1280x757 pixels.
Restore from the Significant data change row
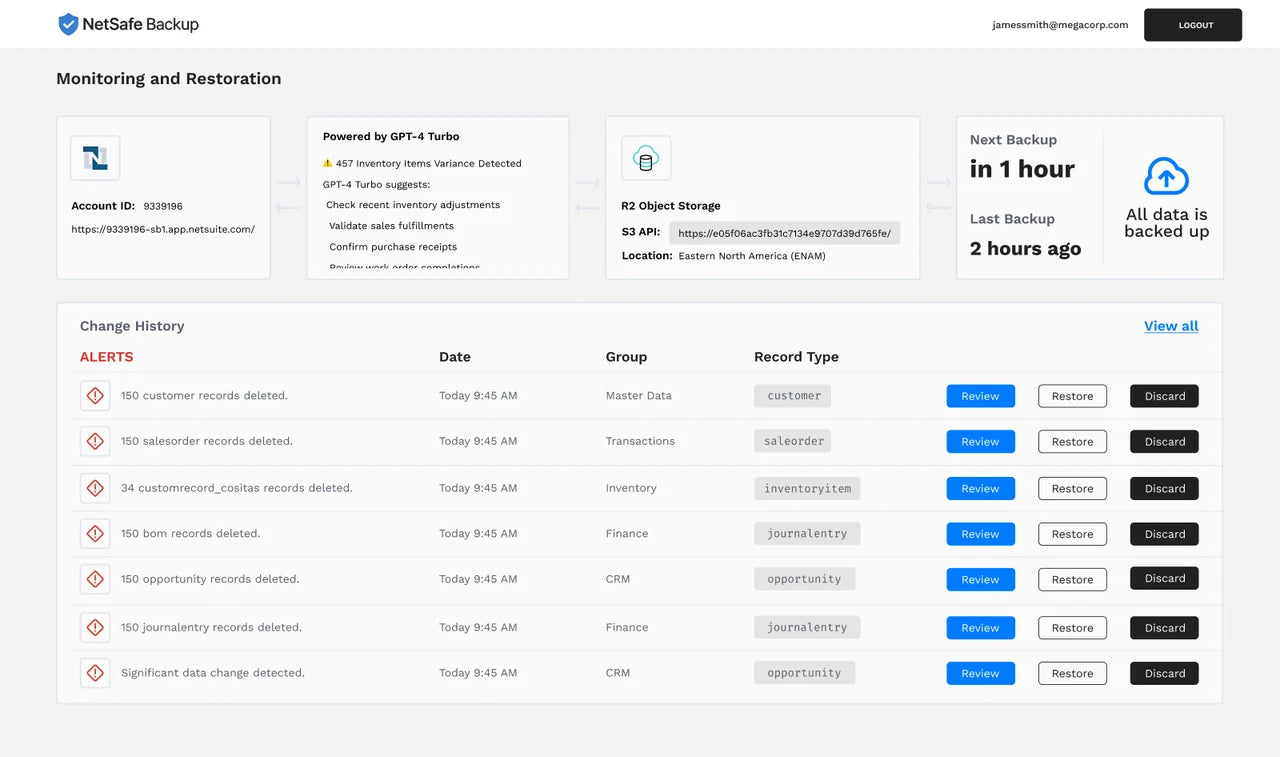point(1072,673)
